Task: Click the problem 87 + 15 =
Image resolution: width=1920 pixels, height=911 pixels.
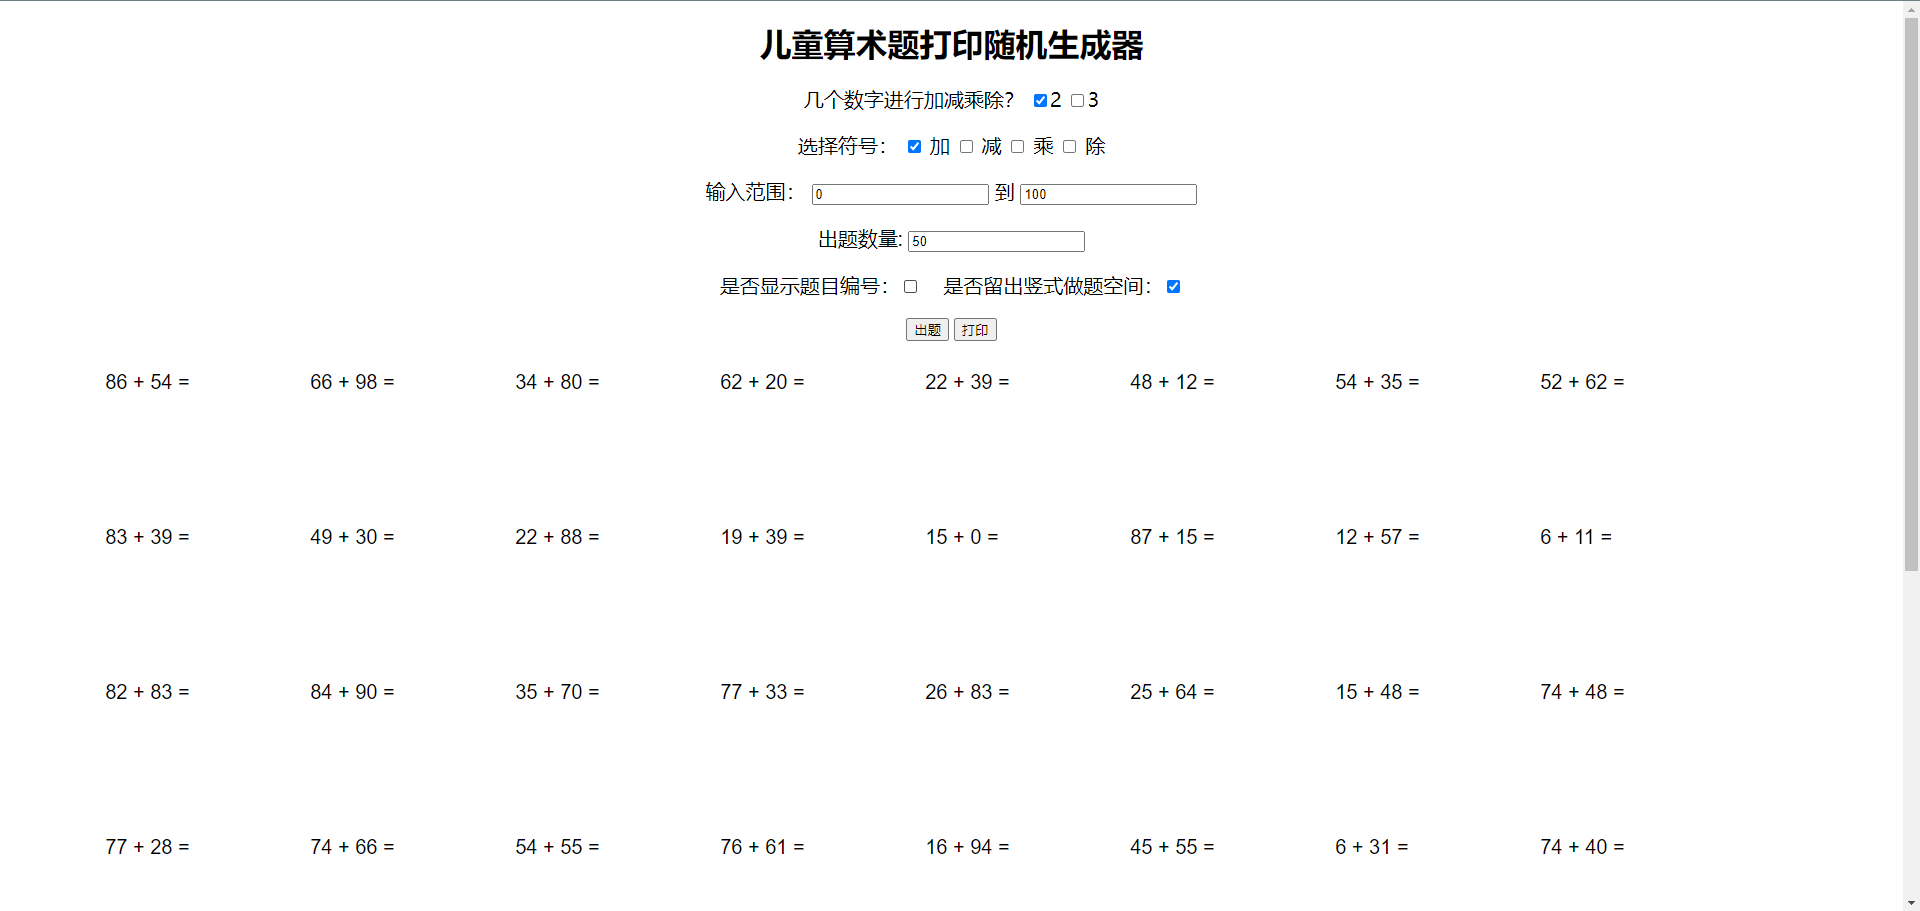Action: [1172, 537]
